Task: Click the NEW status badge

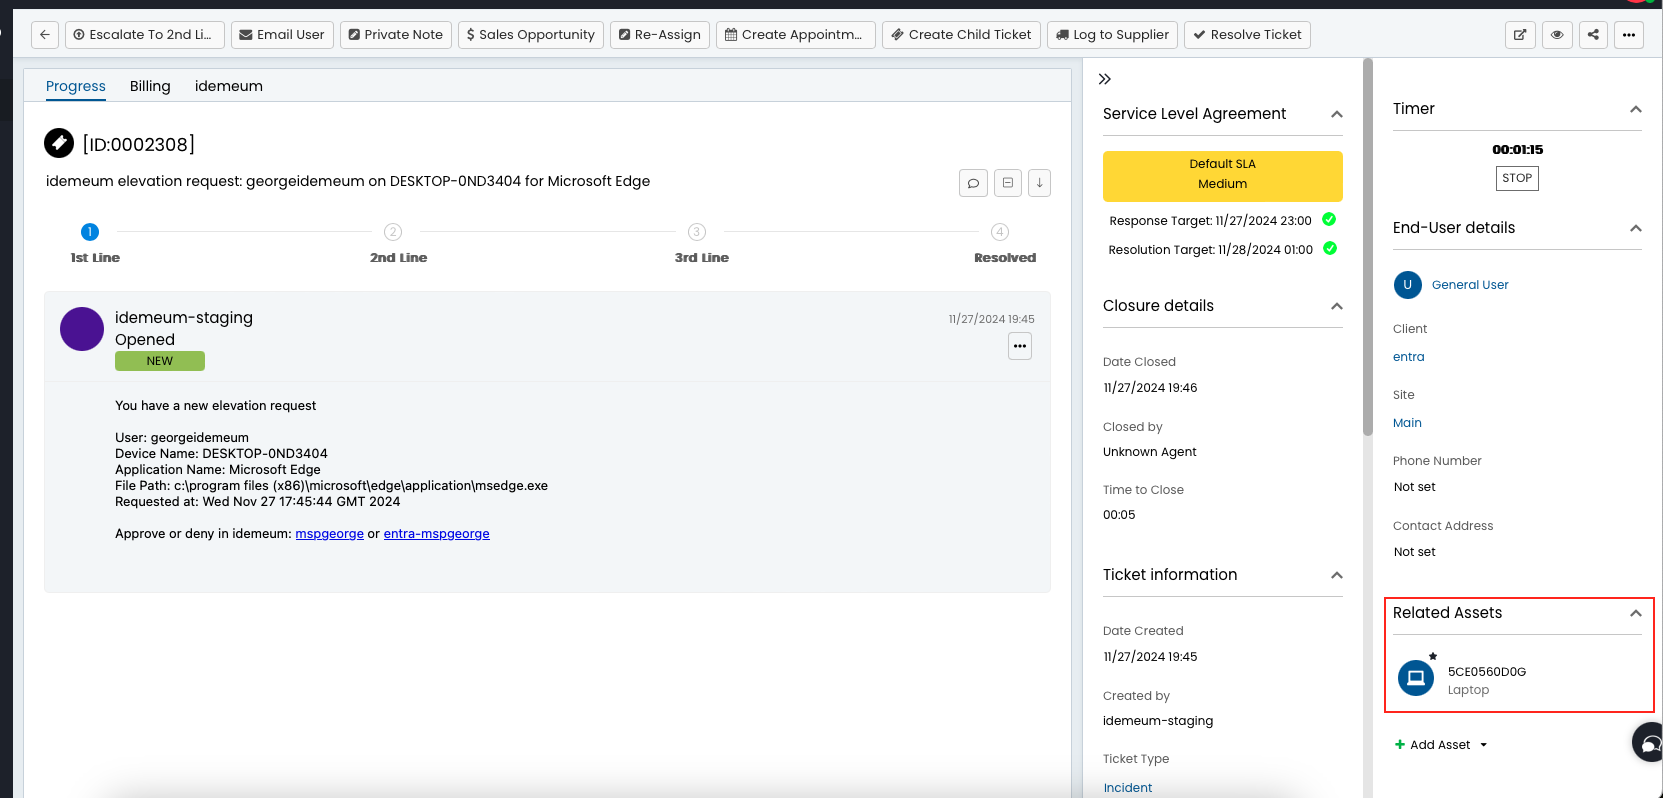Action: [x=160, y=361]
